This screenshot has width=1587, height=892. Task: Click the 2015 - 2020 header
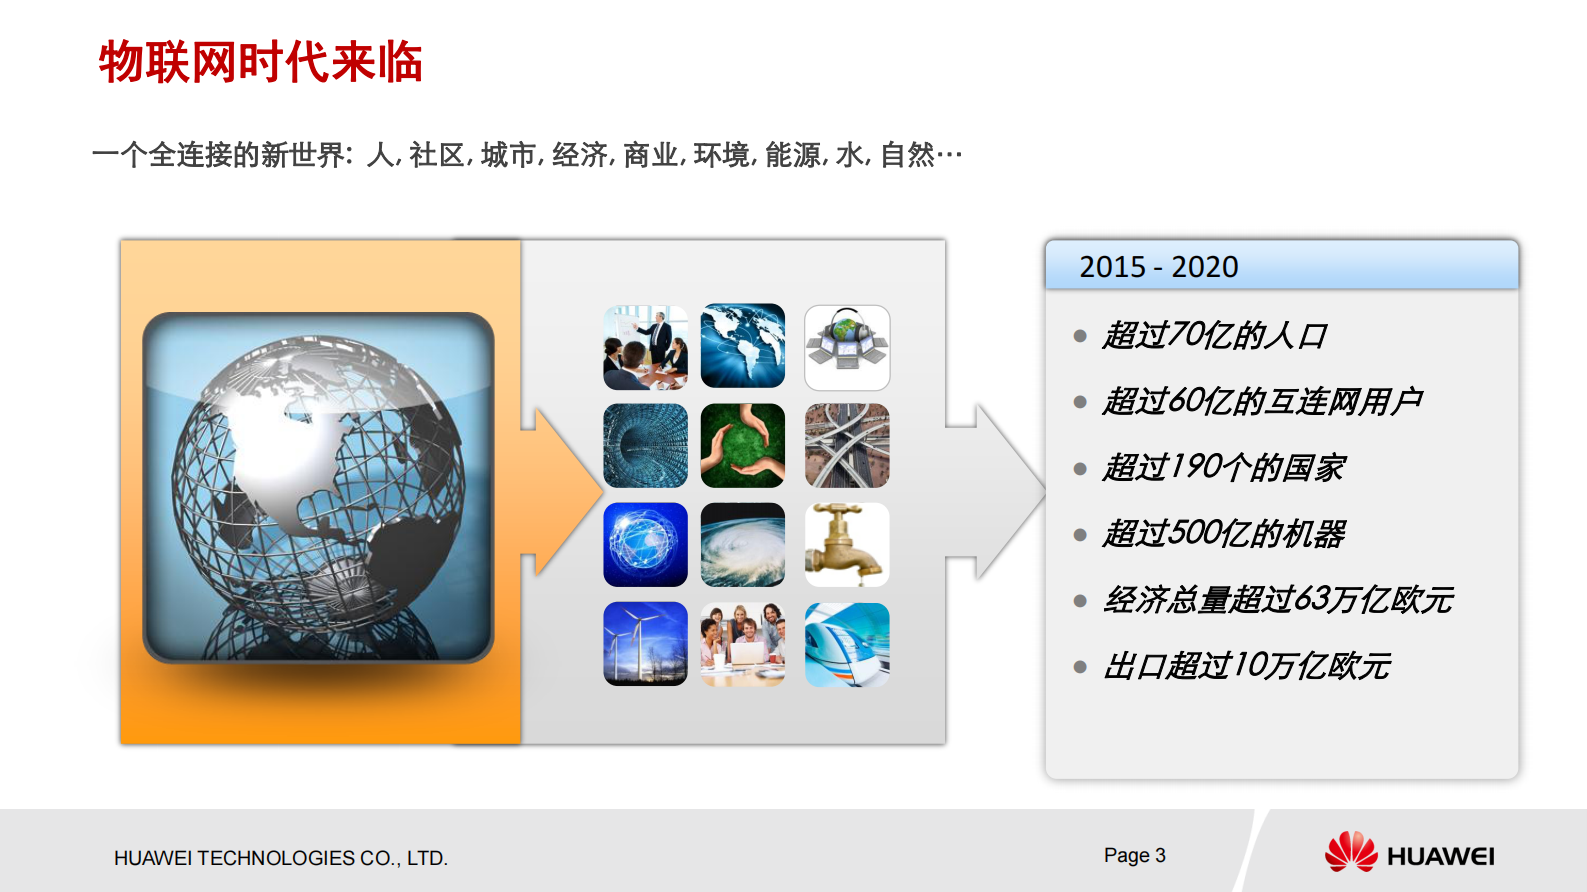pyautogui.click(x=1282, y=266)
